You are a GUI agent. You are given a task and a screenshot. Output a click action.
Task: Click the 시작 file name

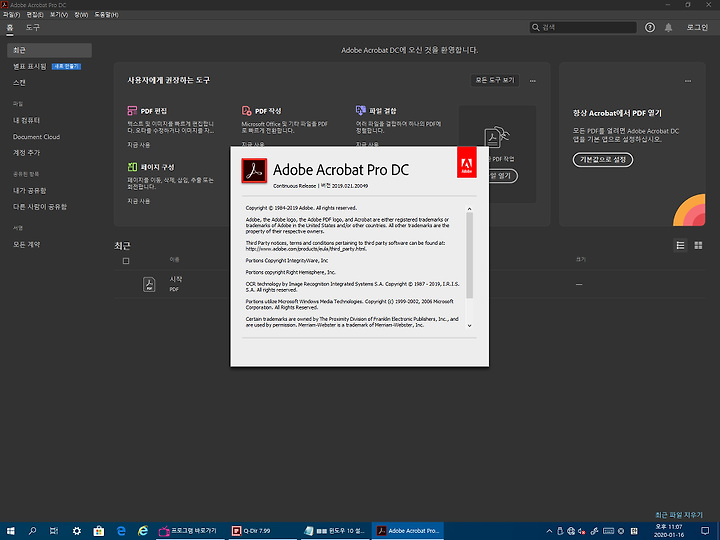[176, 279]
